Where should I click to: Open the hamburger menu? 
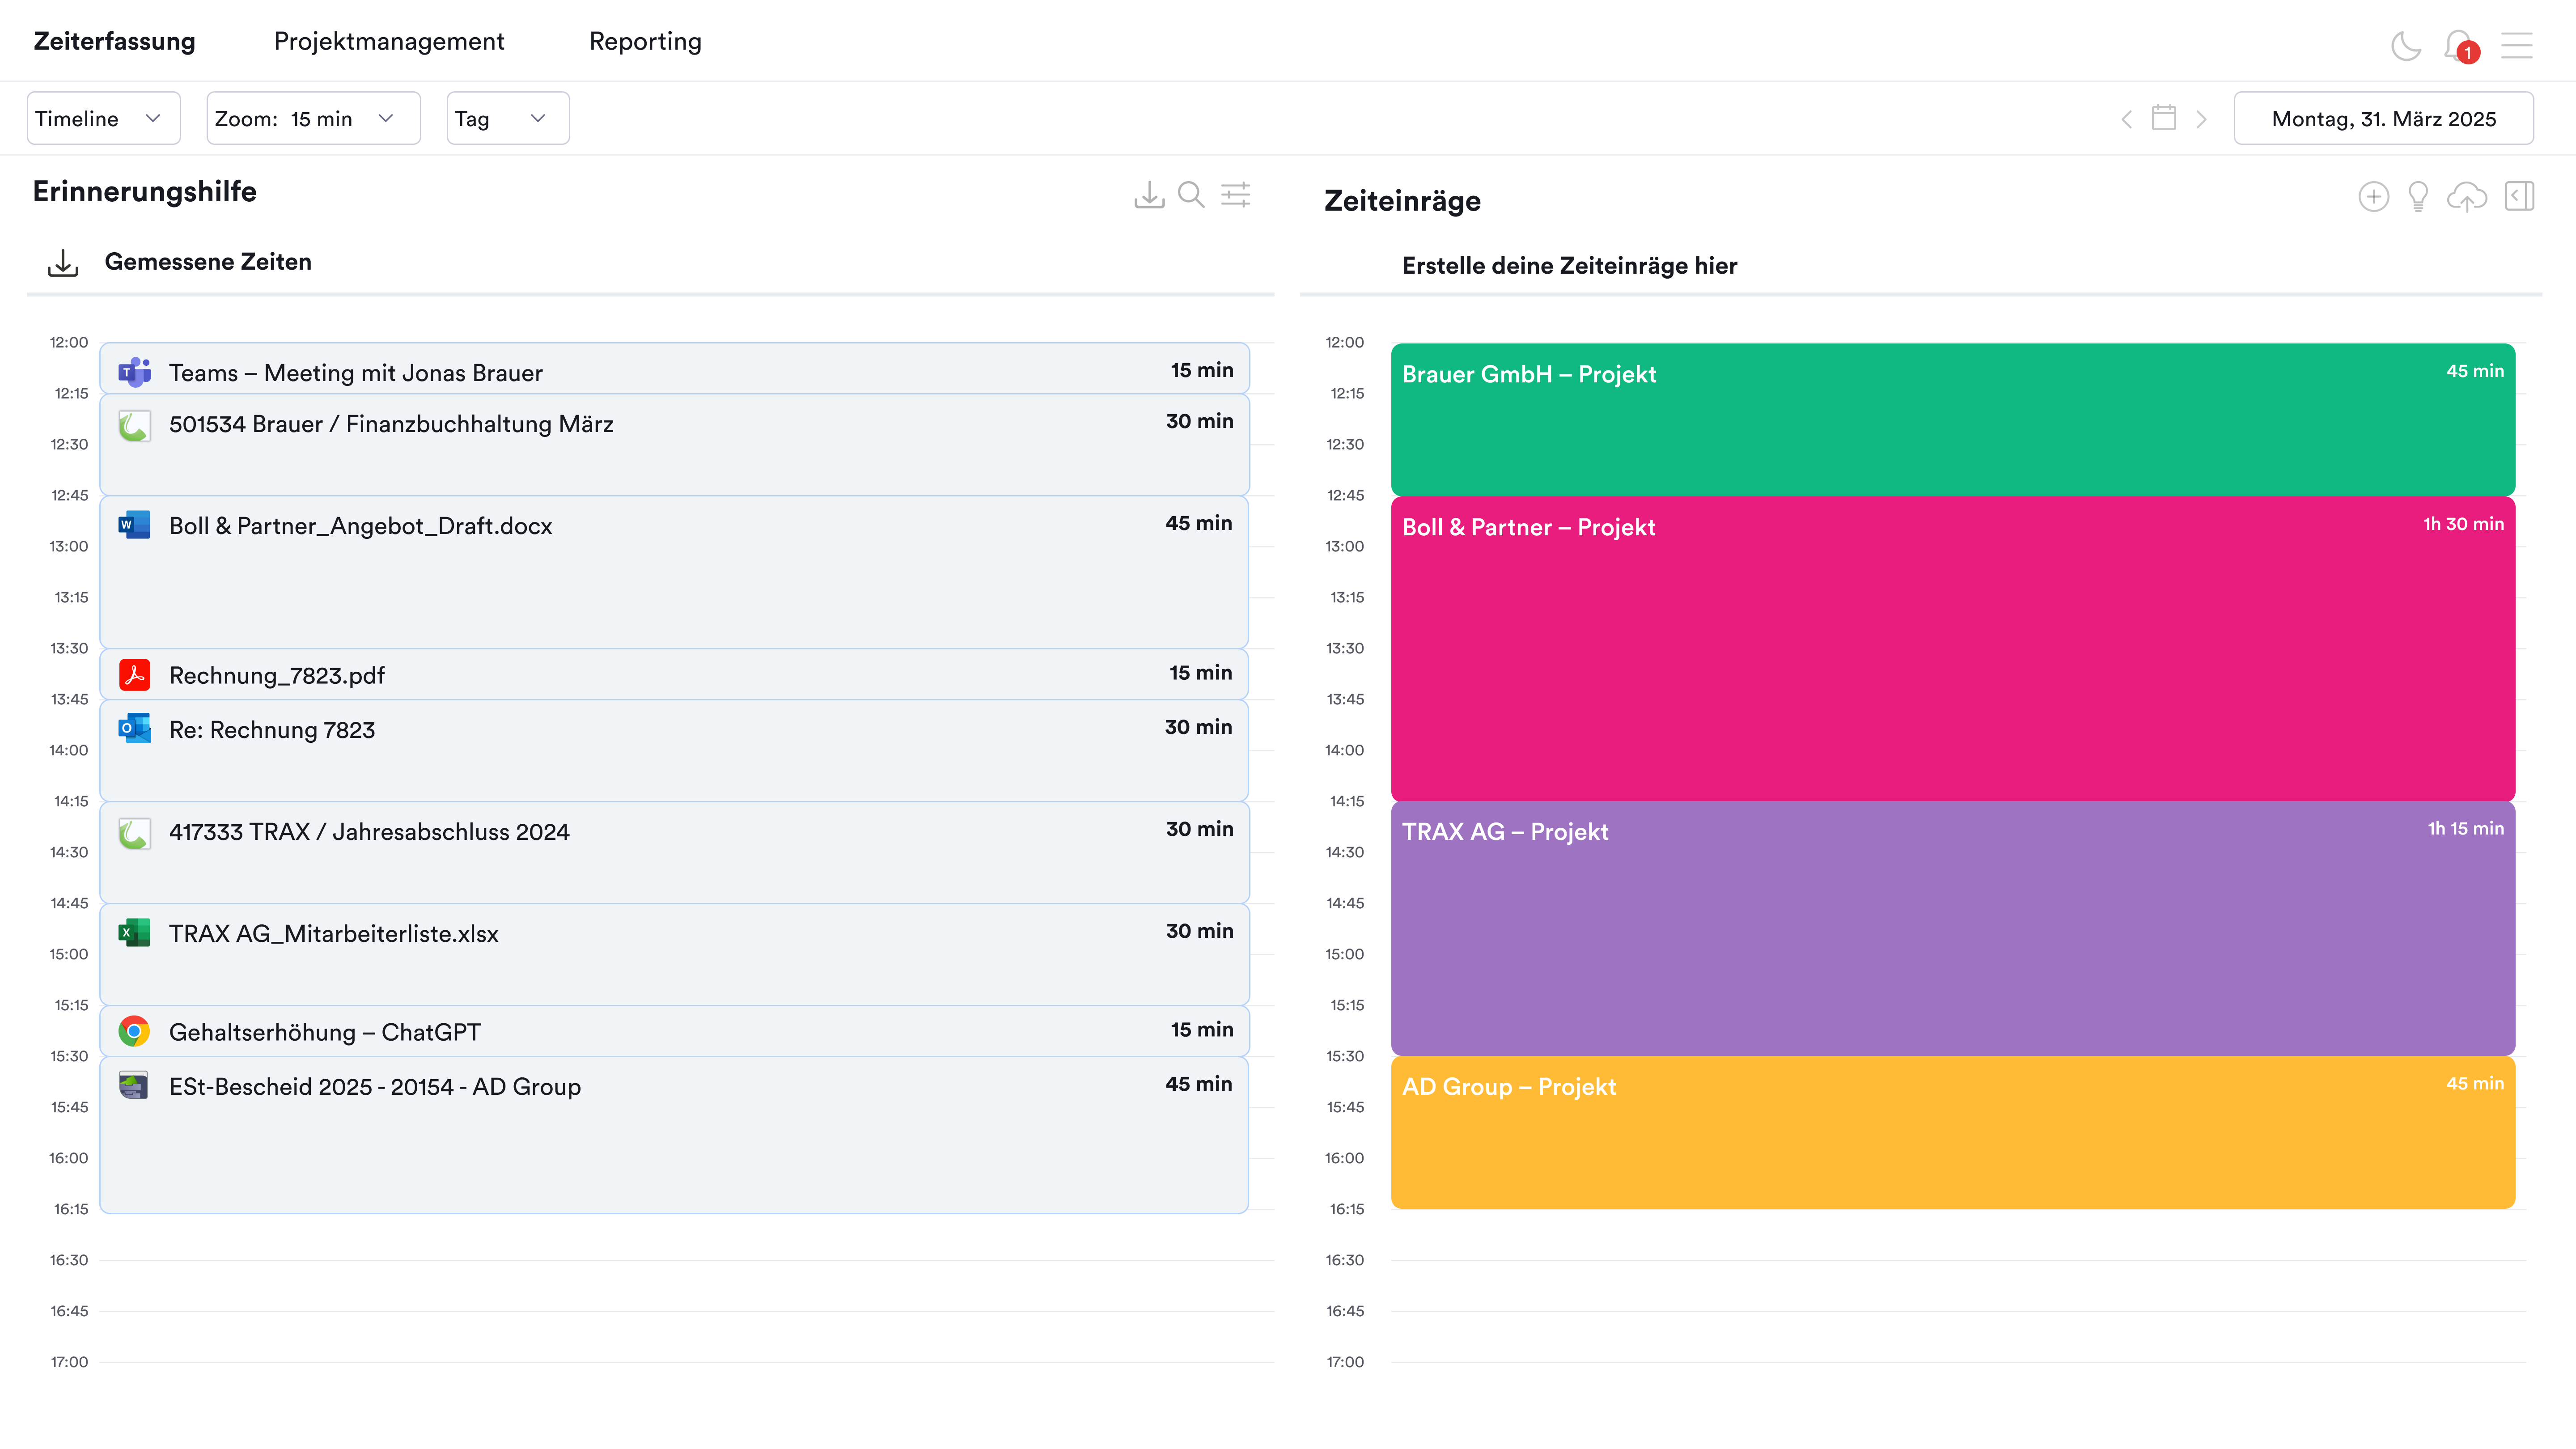pyautogui.click(x=2516, y=45)
